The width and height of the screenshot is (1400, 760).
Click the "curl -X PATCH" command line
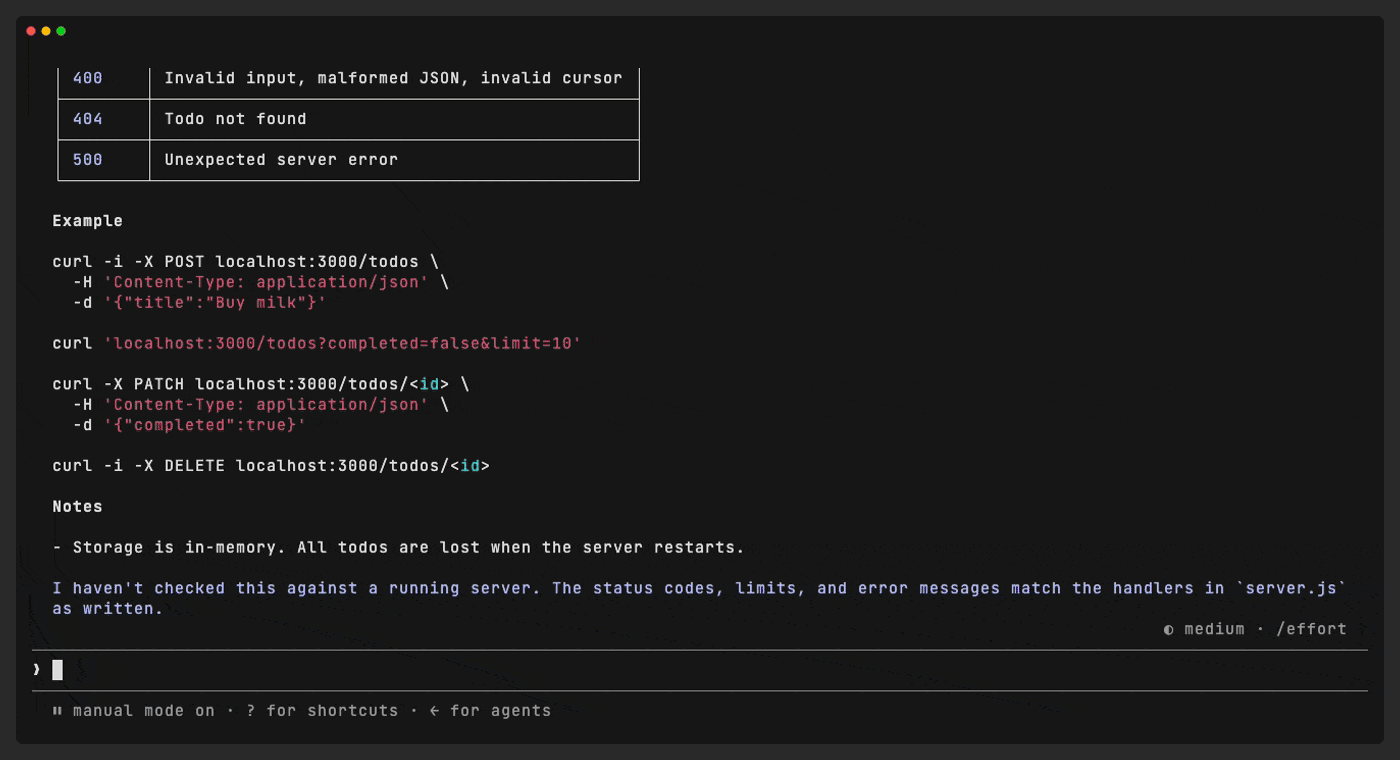click(261, 384)
